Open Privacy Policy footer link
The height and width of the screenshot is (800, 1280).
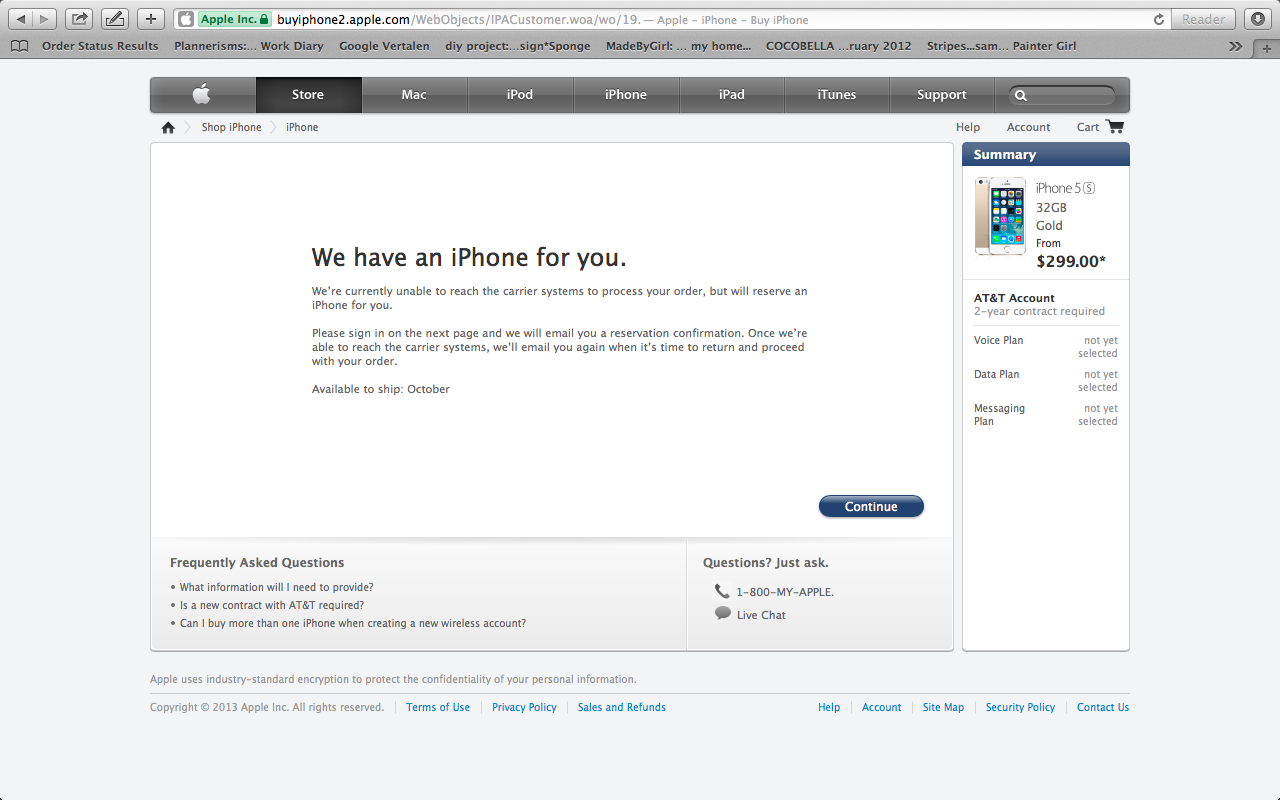(x=524, y=707)
